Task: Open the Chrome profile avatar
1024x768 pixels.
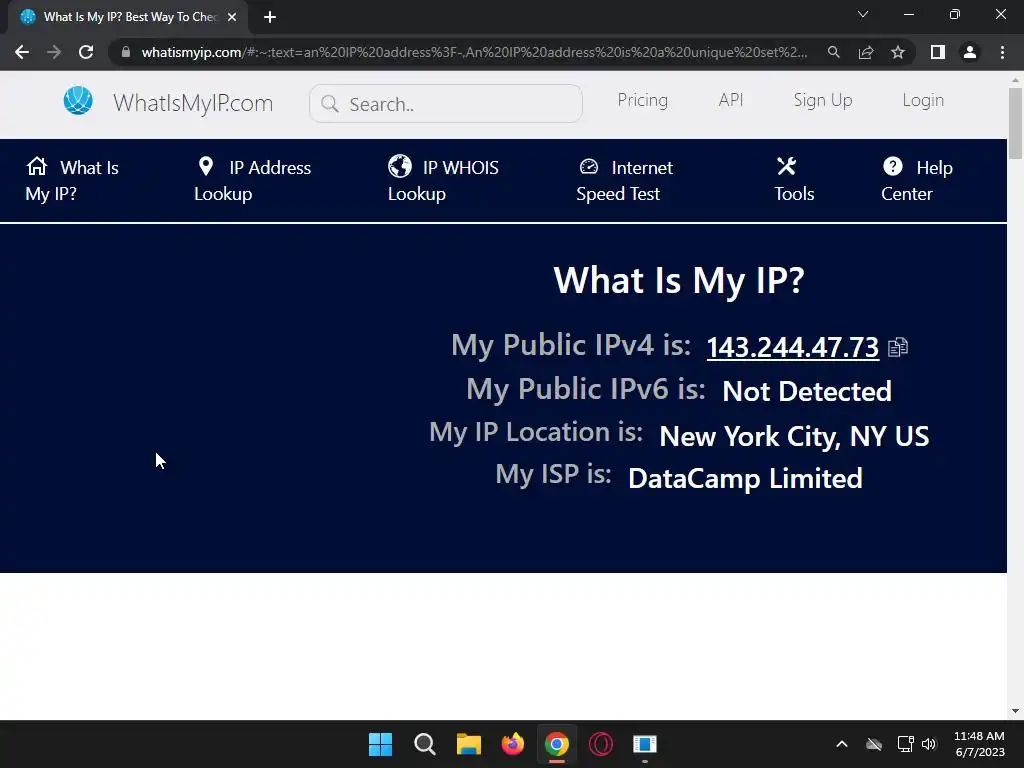Action: (x=970, y=52)
